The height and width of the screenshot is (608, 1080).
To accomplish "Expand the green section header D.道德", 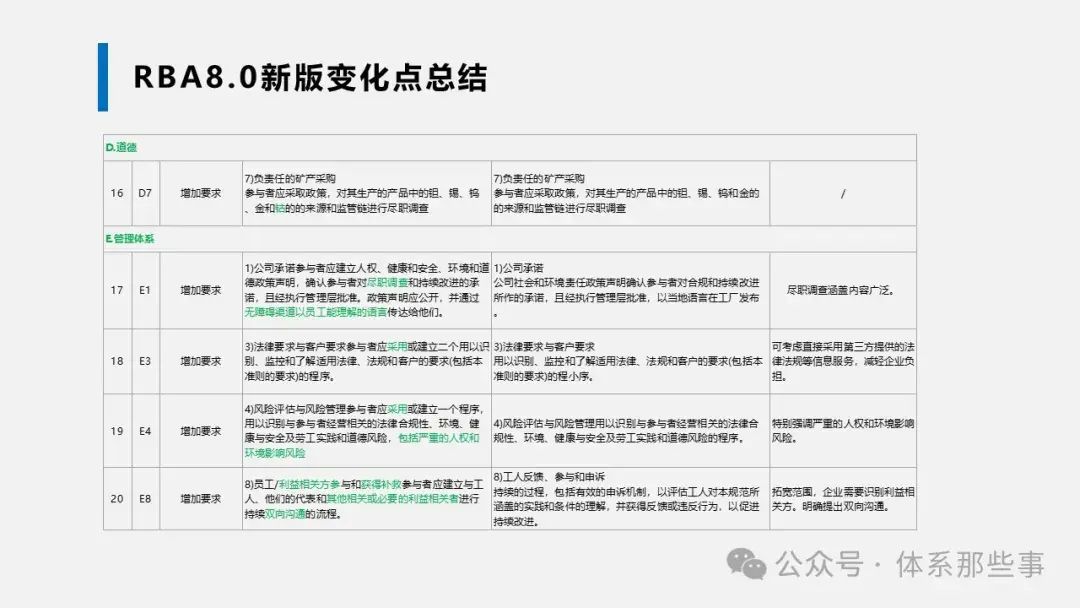I will (122, 146).
